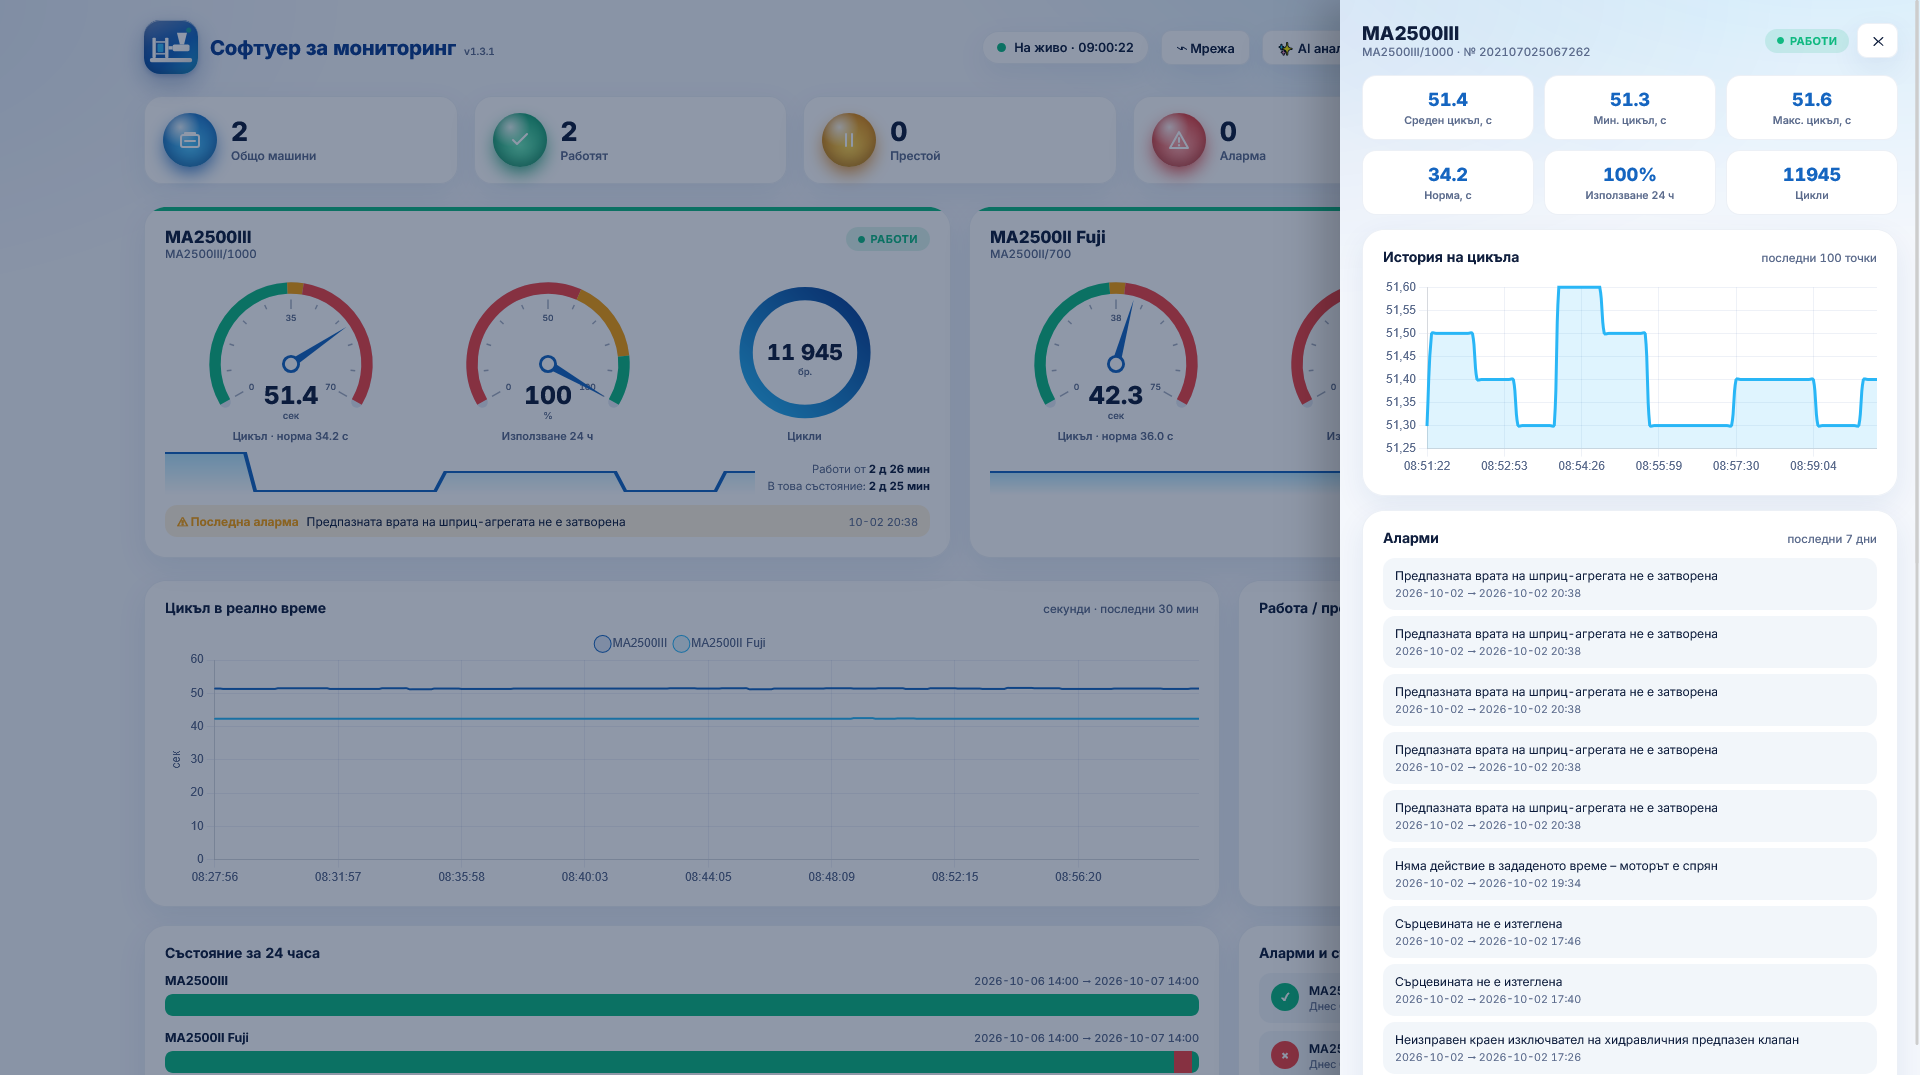
Task: Click the red cross icon in alarms list
Action: point(1285,1055)
